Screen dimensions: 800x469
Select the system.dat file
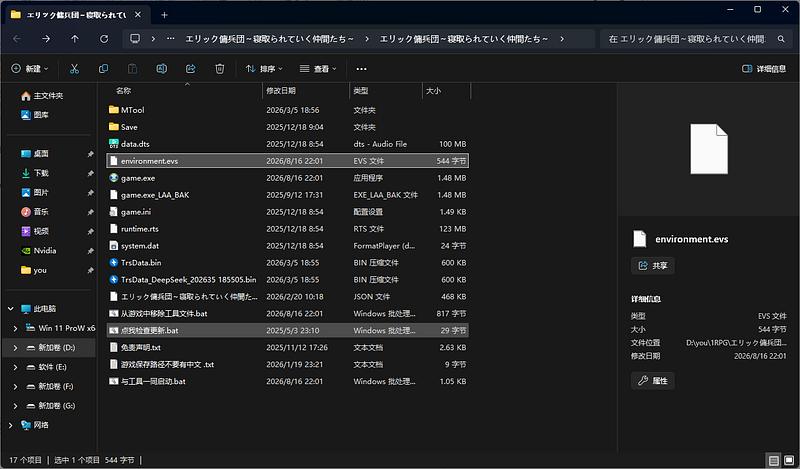[x=288, y=245]
